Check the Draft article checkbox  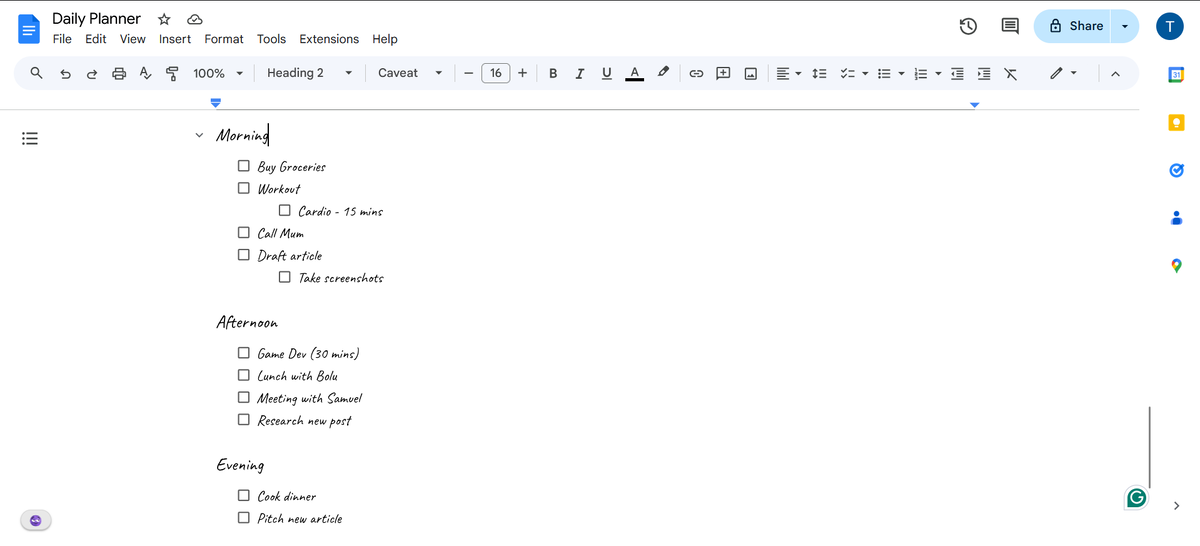tap(244, 254)
